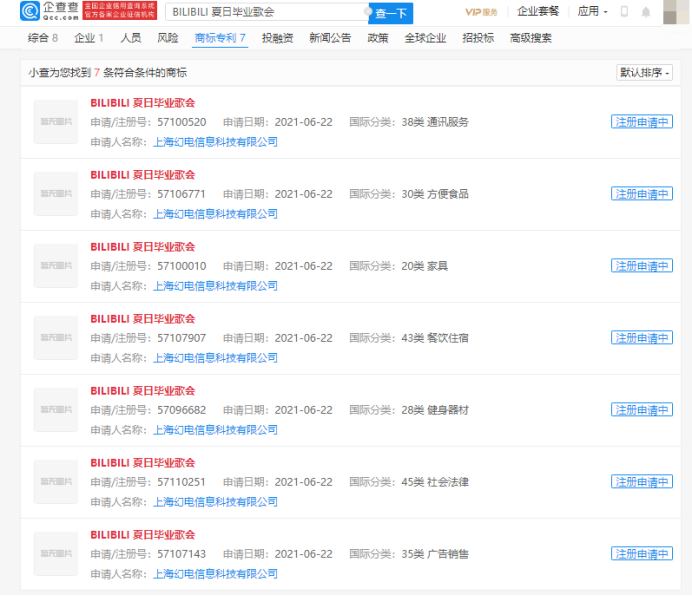This screenshot has height=596, width=692.
Task: Select the 商标专利 tab
Action: 220,38
